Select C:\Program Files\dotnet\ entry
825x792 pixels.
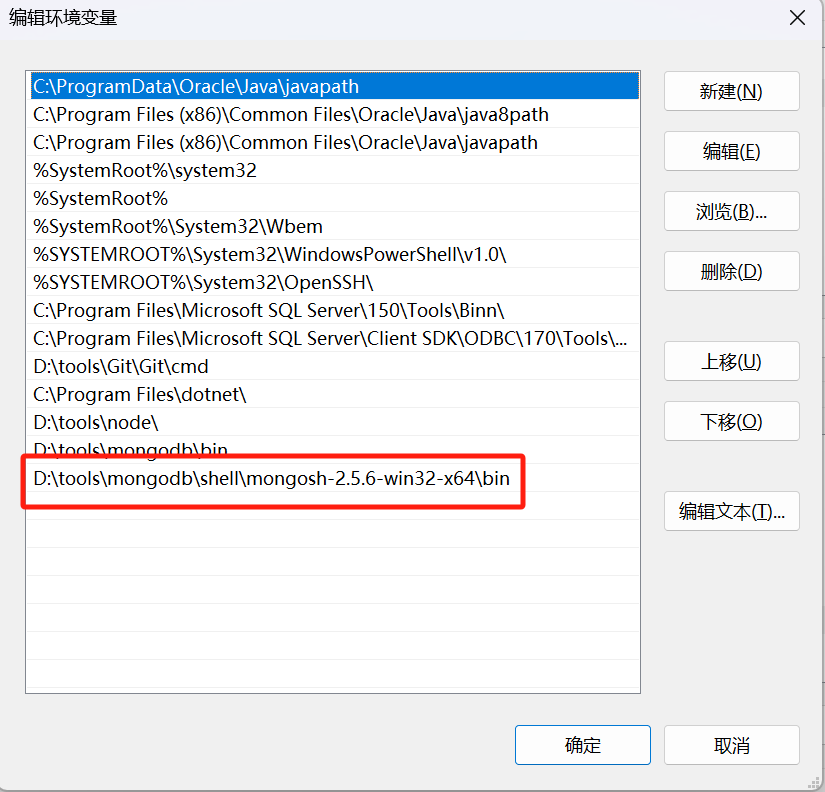click(x=334, y=394)
